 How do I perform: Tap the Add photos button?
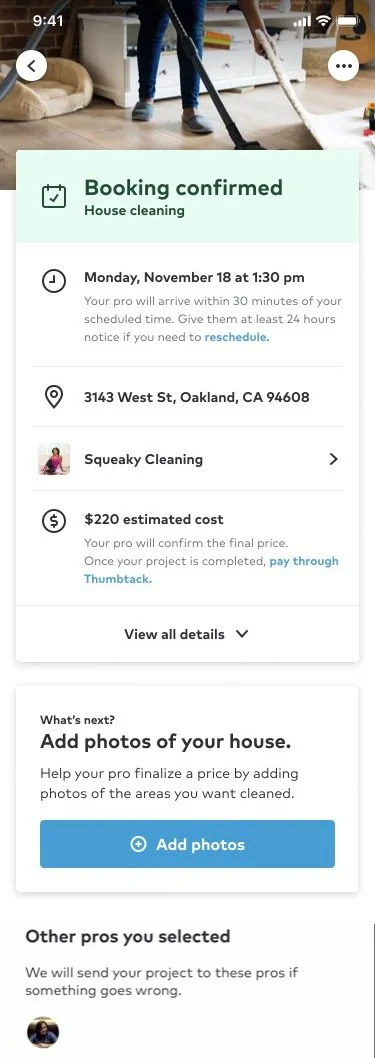tap(188, 844)
